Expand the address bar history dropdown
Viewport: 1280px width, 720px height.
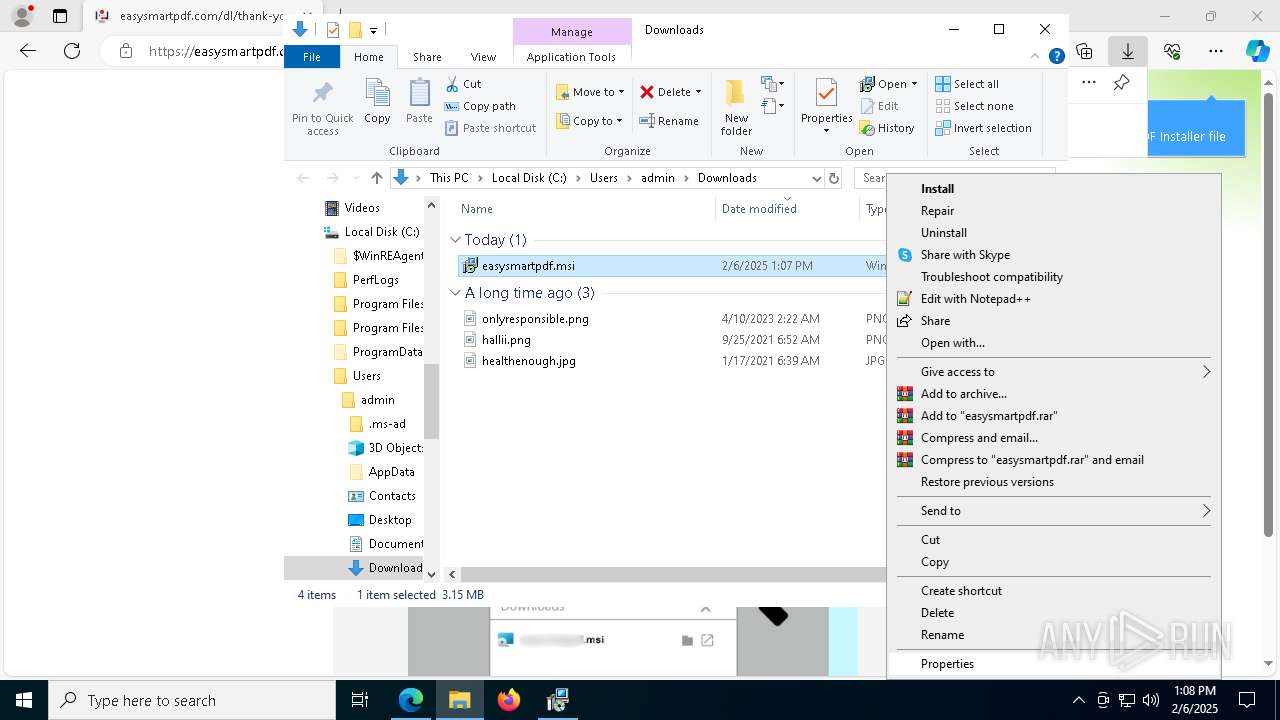pos(815,178)
